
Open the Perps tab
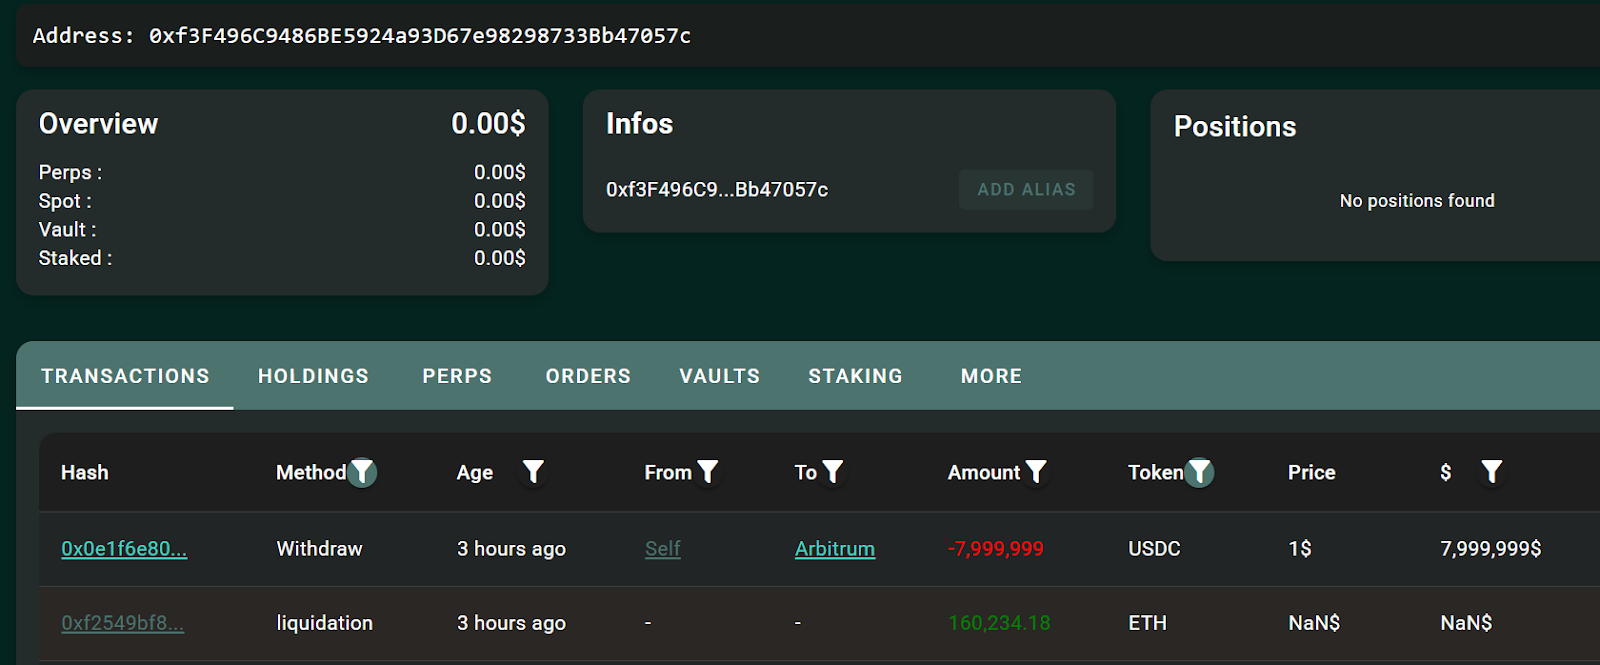457,376
